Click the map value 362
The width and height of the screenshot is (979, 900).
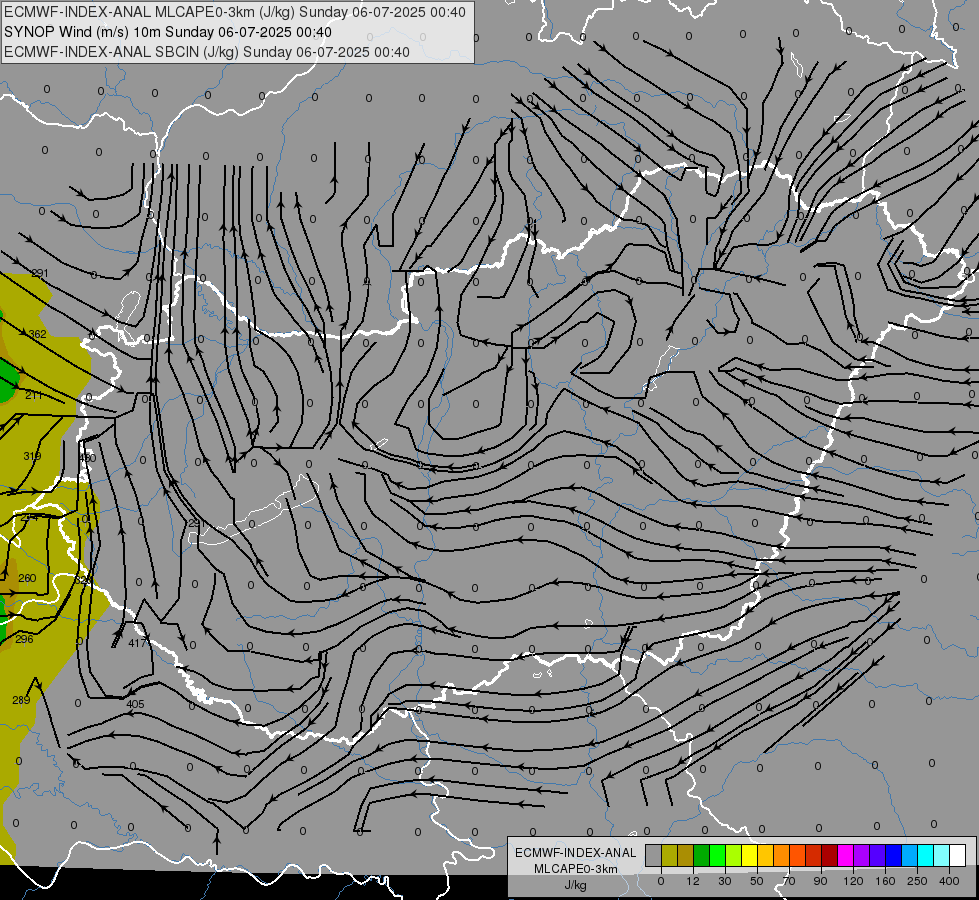(37, 334)
